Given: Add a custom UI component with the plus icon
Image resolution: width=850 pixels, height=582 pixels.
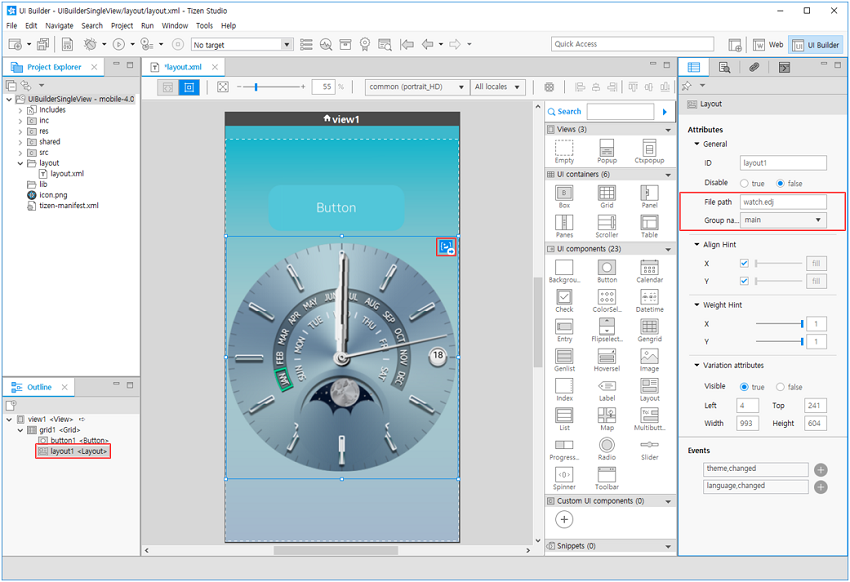Looking at the screenshot, I should pos(564,519).
